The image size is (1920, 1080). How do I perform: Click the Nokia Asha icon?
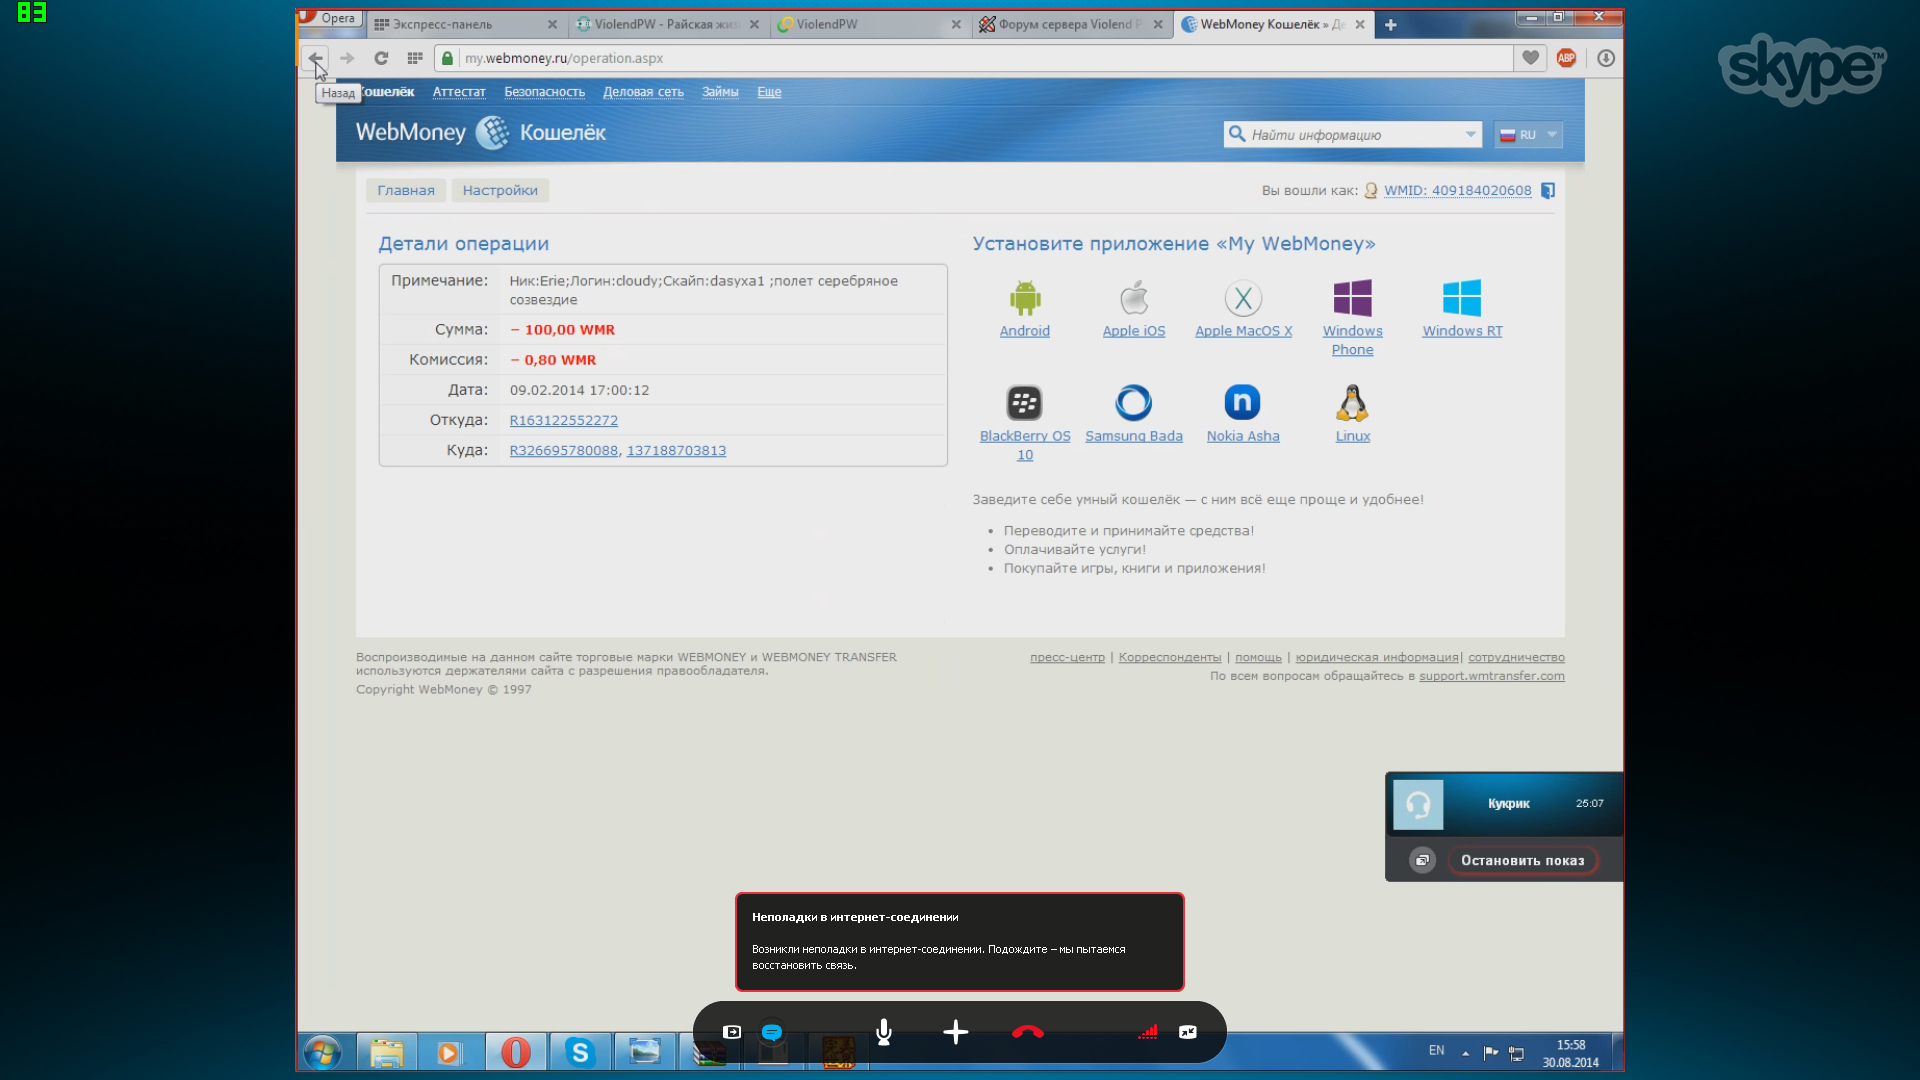(1242, 403)
